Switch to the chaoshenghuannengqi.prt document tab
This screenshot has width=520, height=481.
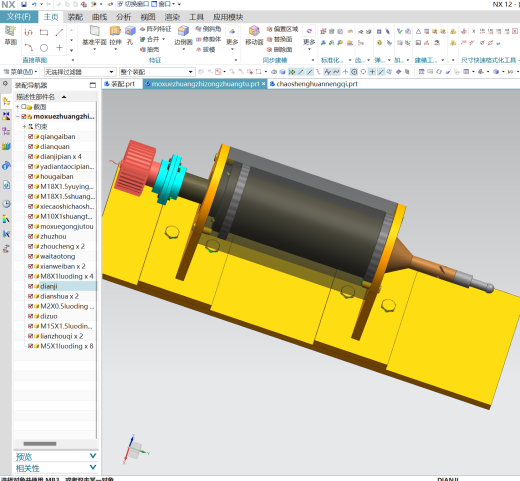[x=314, y=84]
